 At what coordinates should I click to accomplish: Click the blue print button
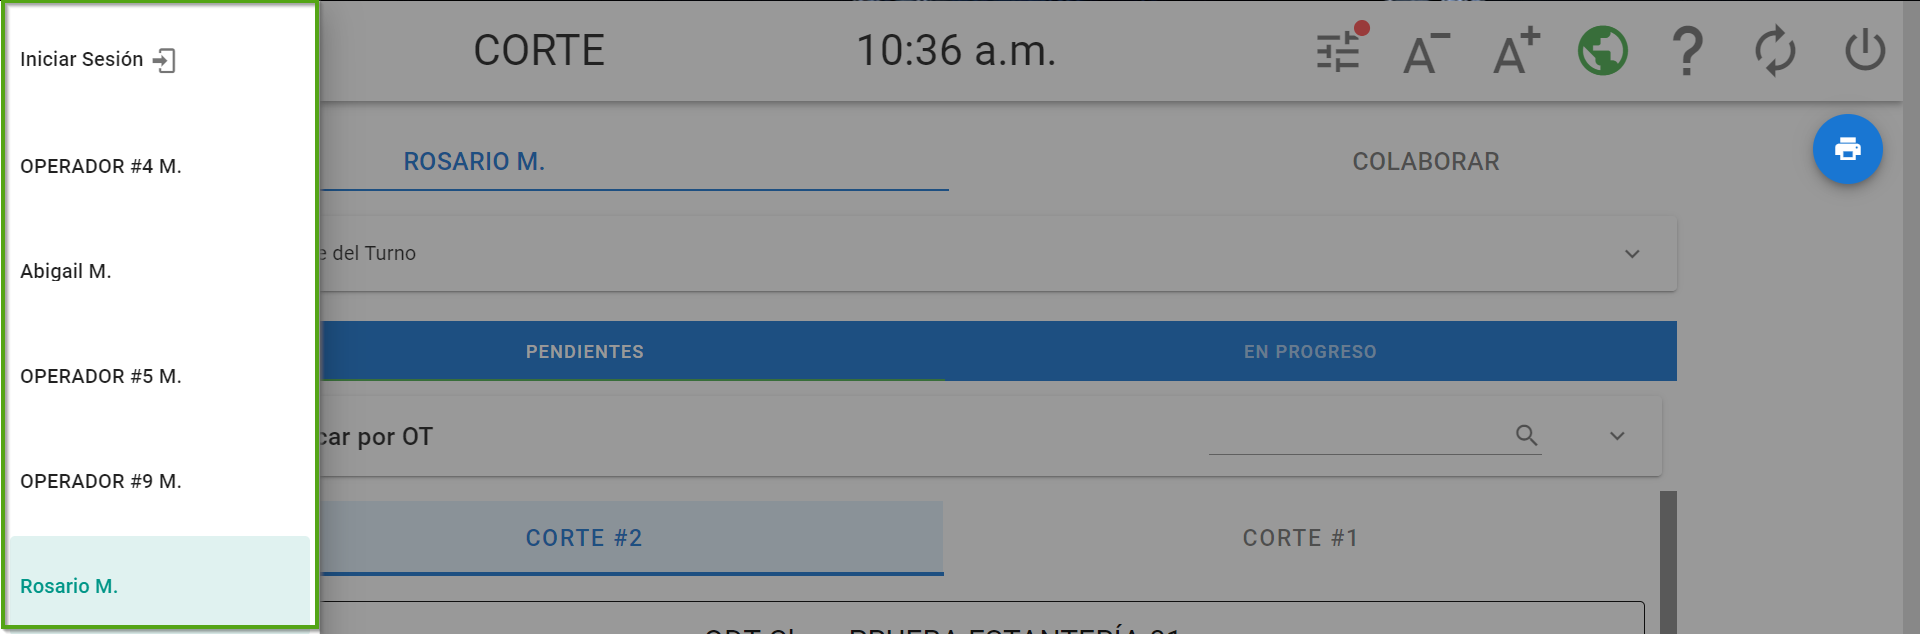point(1847,150)
